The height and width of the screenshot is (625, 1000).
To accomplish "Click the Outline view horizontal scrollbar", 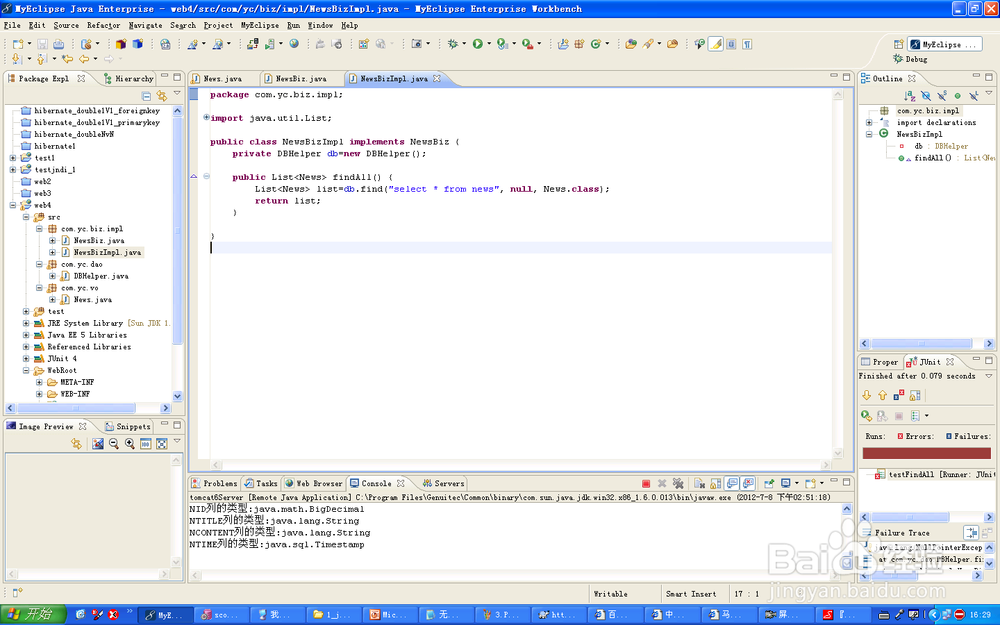I will click(927, 344).
